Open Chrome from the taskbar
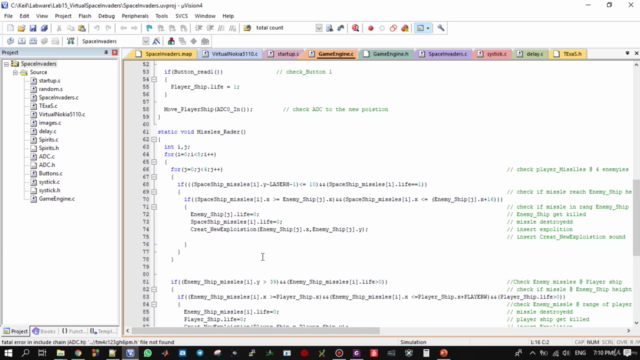This screenshot has height=360, width=640. click(78, 353)
